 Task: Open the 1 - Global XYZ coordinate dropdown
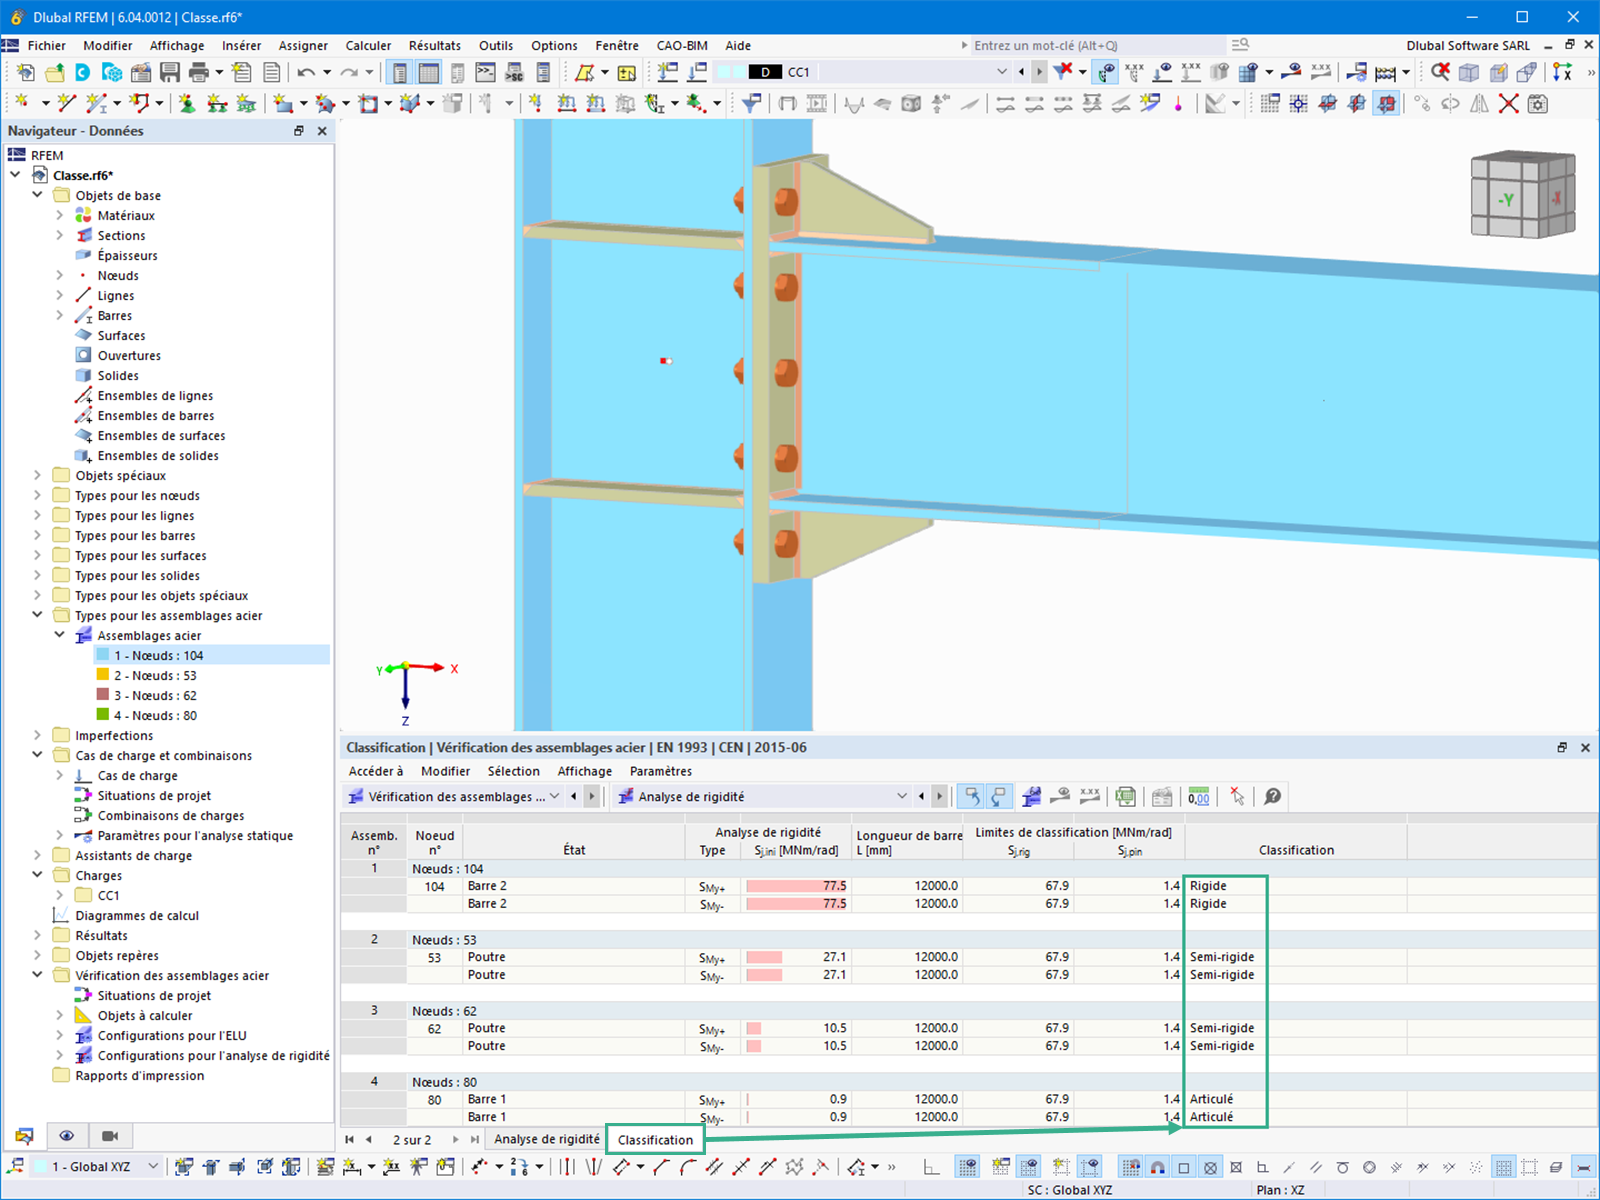click(x=153, y=1166)
